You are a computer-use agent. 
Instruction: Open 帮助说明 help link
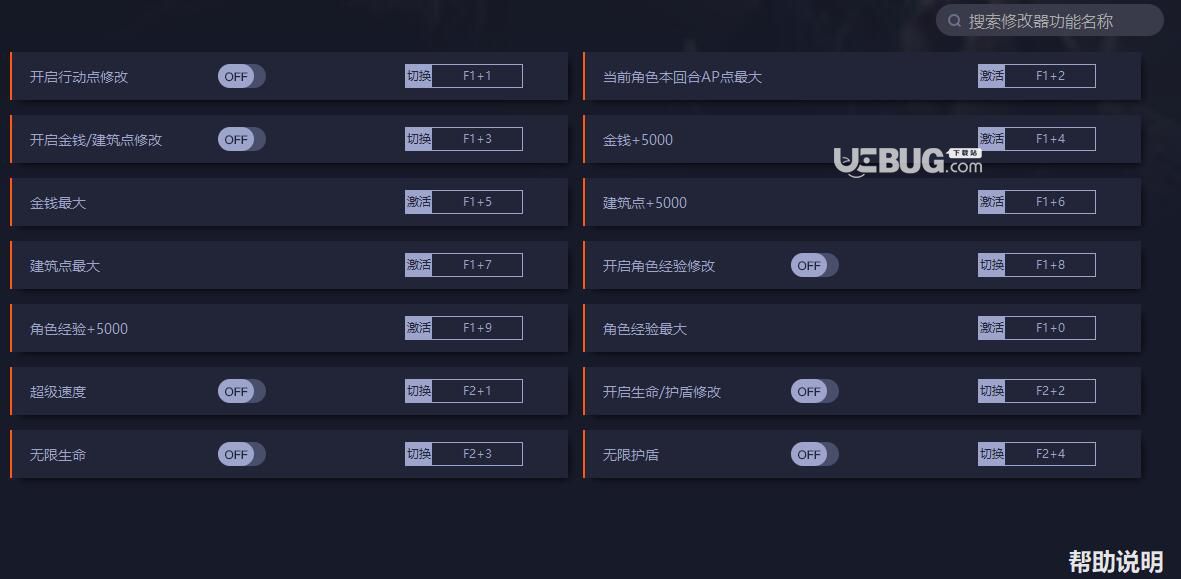1115,561
